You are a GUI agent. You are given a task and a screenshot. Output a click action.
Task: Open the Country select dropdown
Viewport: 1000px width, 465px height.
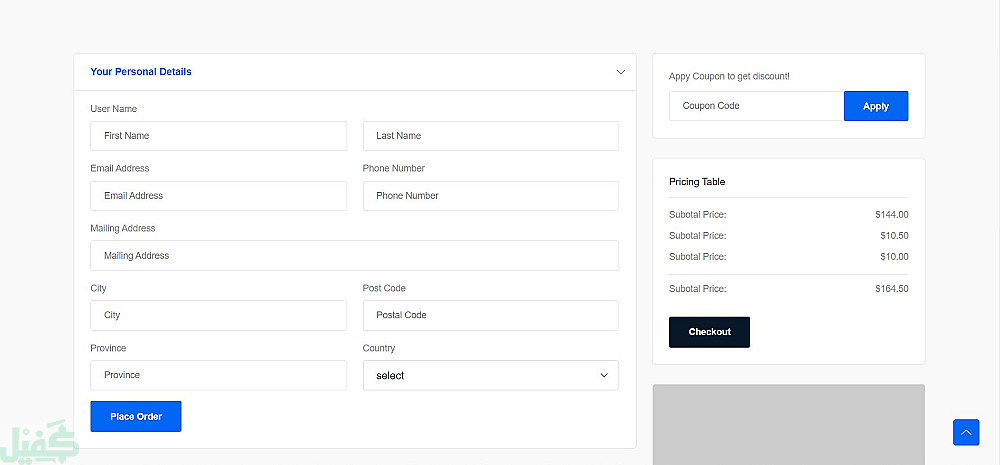(x=490, y=375)
